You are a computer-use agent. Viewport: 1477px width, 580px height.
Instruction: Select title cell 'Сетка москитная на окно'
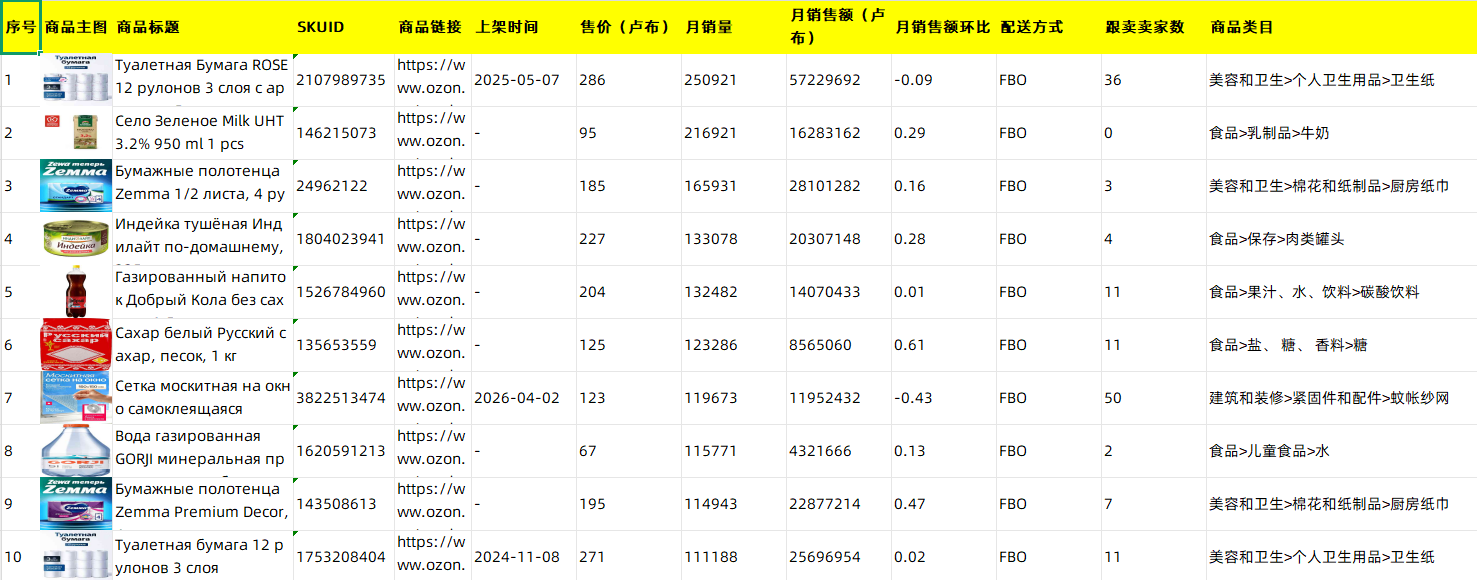pos(203,398)
